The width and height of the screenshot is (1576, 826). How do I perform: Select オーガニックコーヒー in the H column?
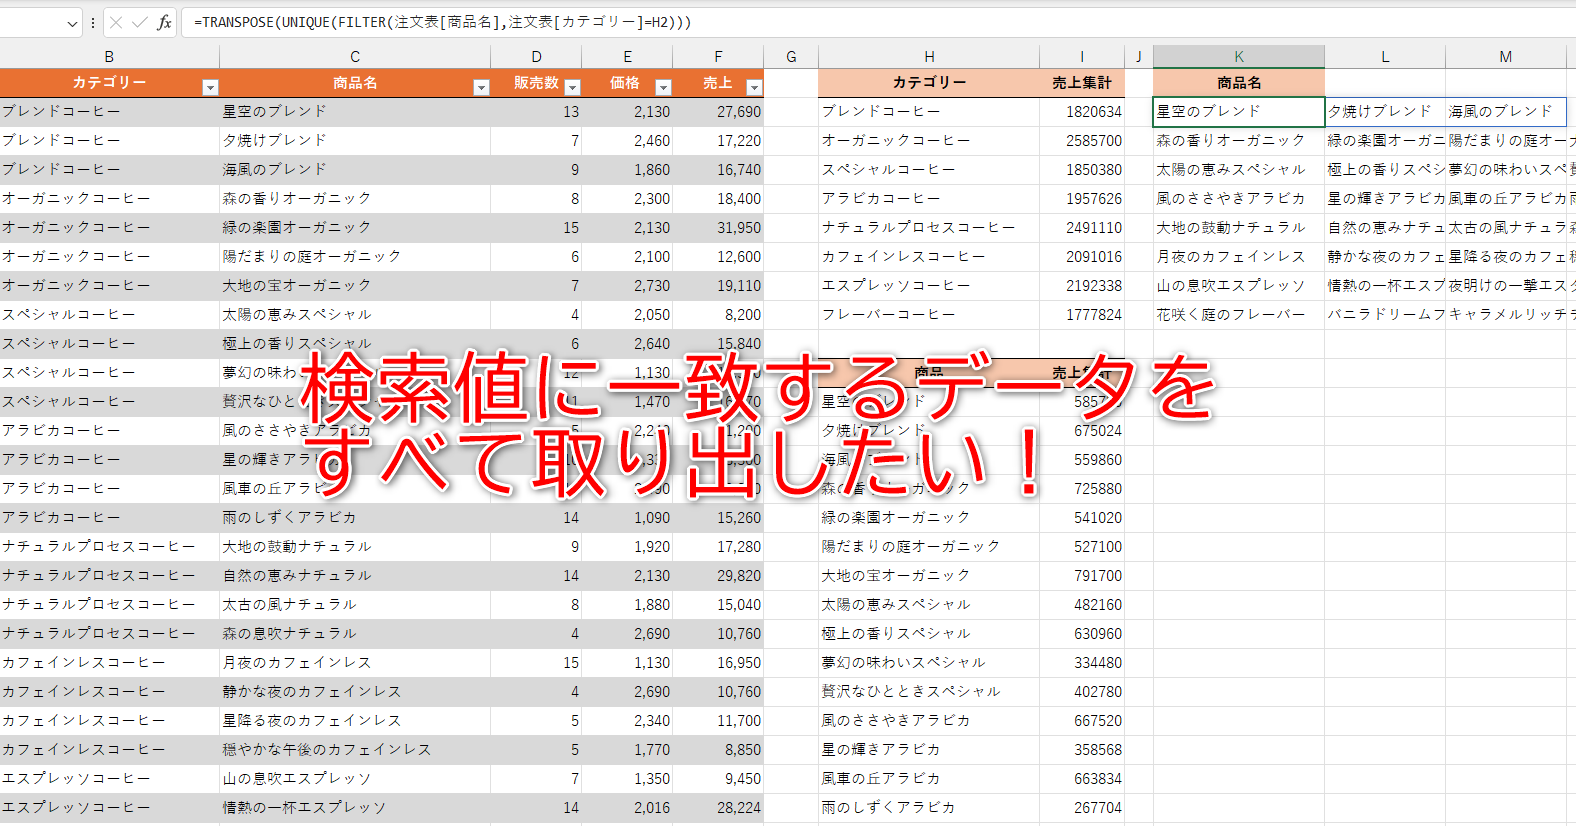929,141
